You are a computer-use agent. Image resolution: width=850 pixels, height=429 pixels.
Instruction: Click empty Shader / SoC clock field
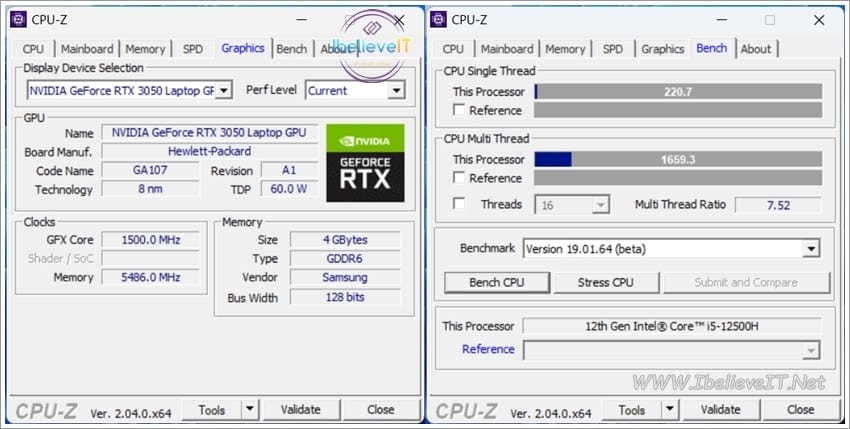(x=150, y=259)
